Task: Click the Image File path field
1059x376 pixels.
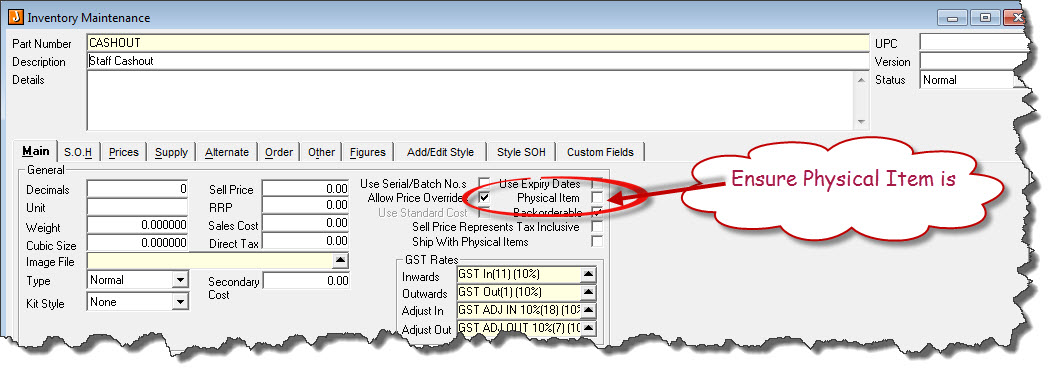Action: tap(210, 261)
